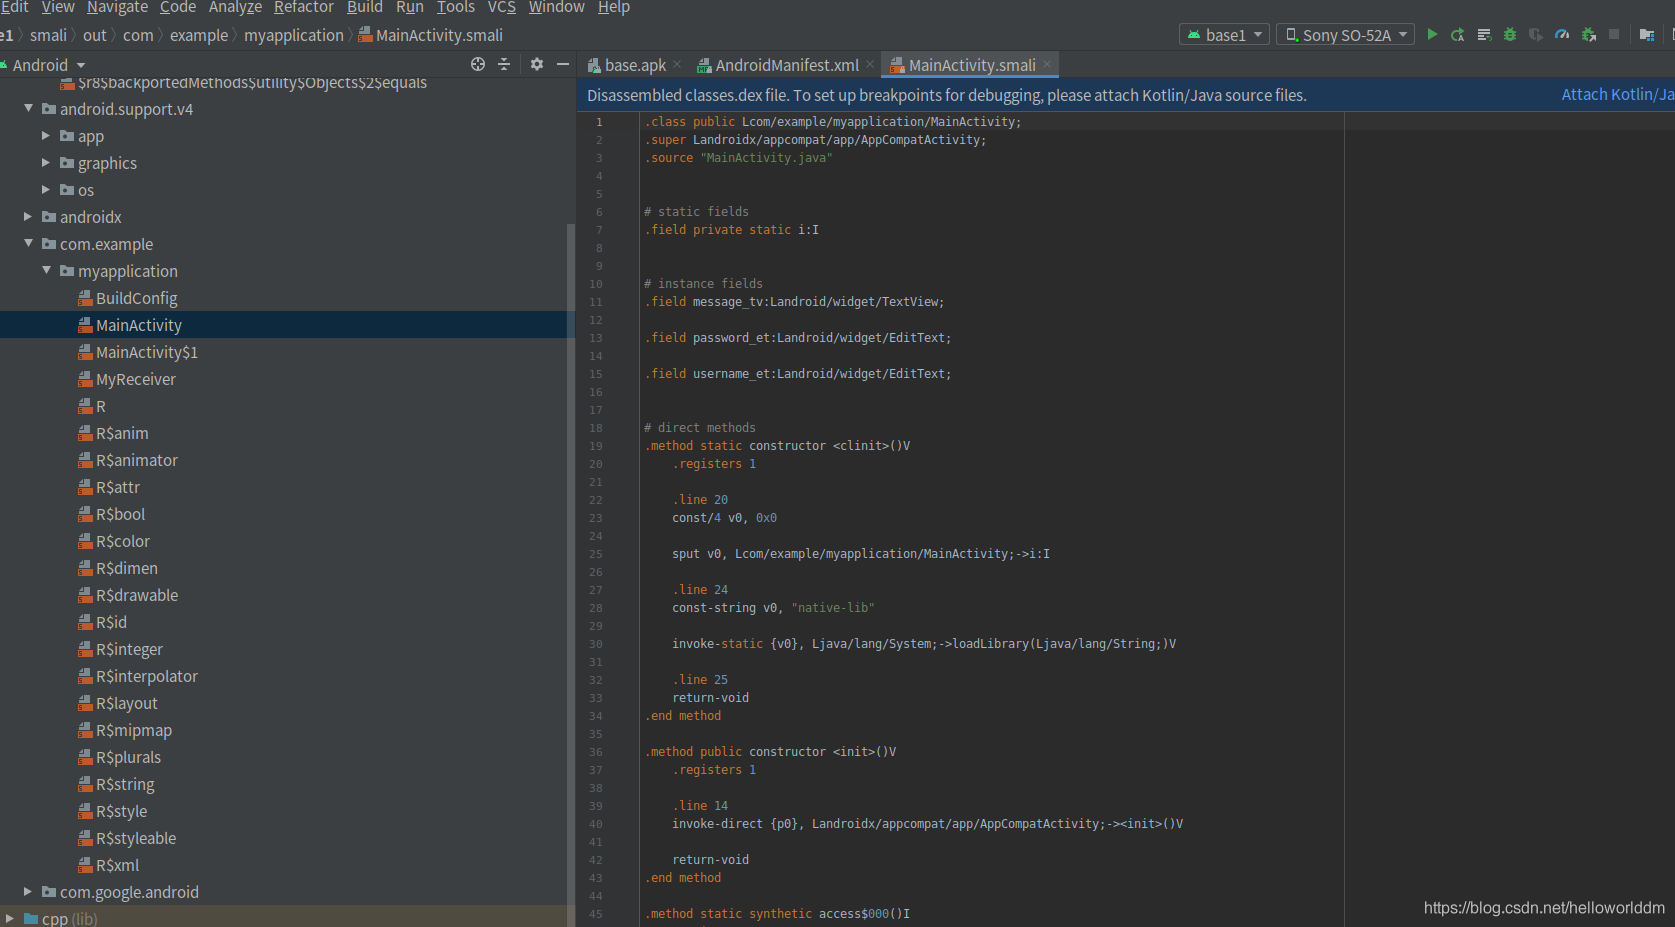Open the base1 run configuration dropdown
1675x927 pixels.
point(1225,35)
